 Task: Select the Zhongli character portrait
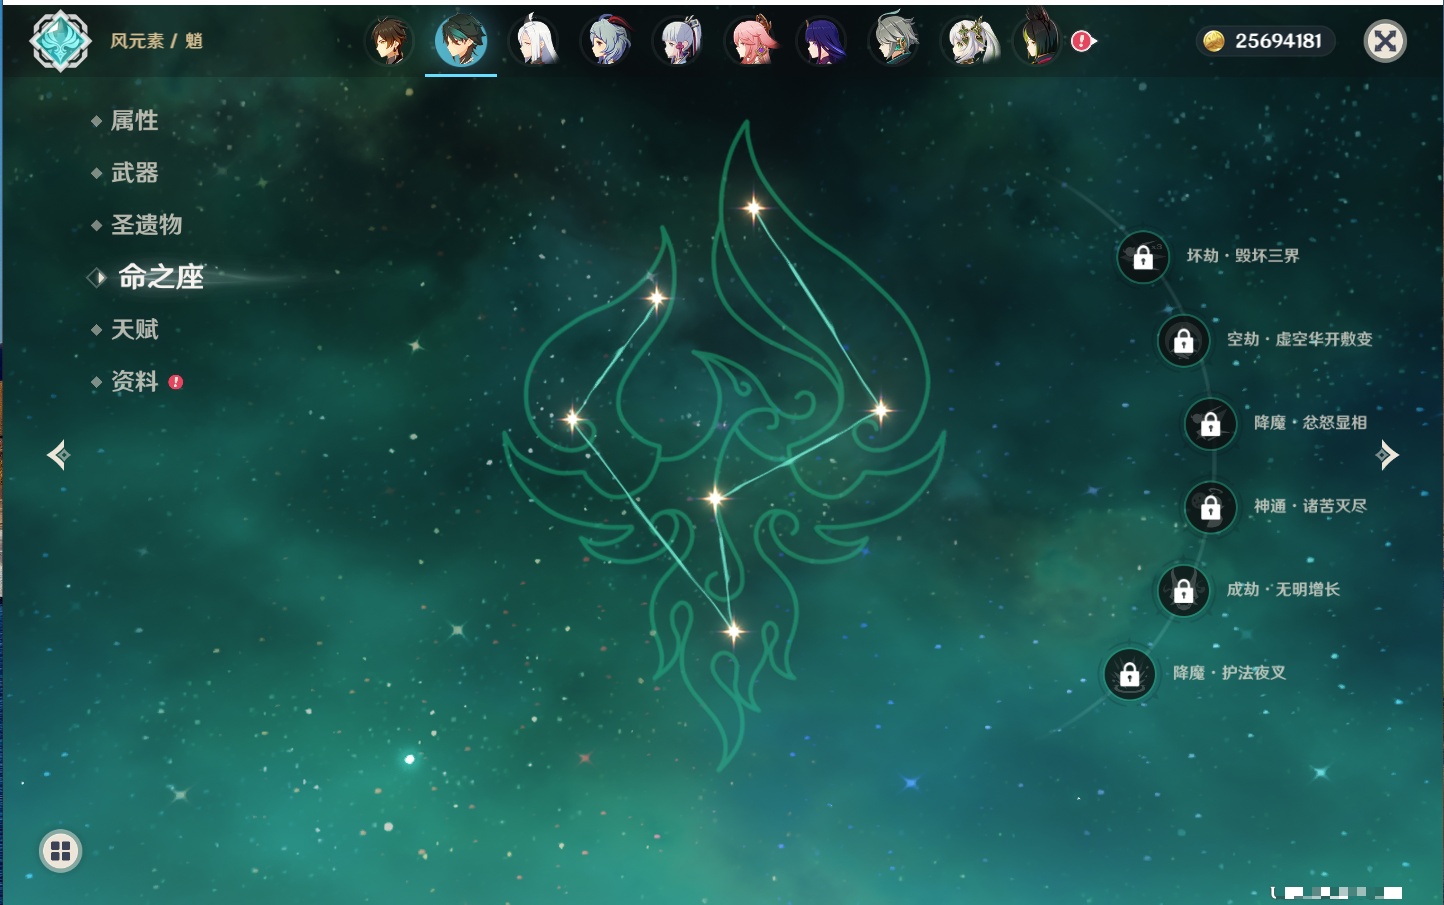coord(388,42)
